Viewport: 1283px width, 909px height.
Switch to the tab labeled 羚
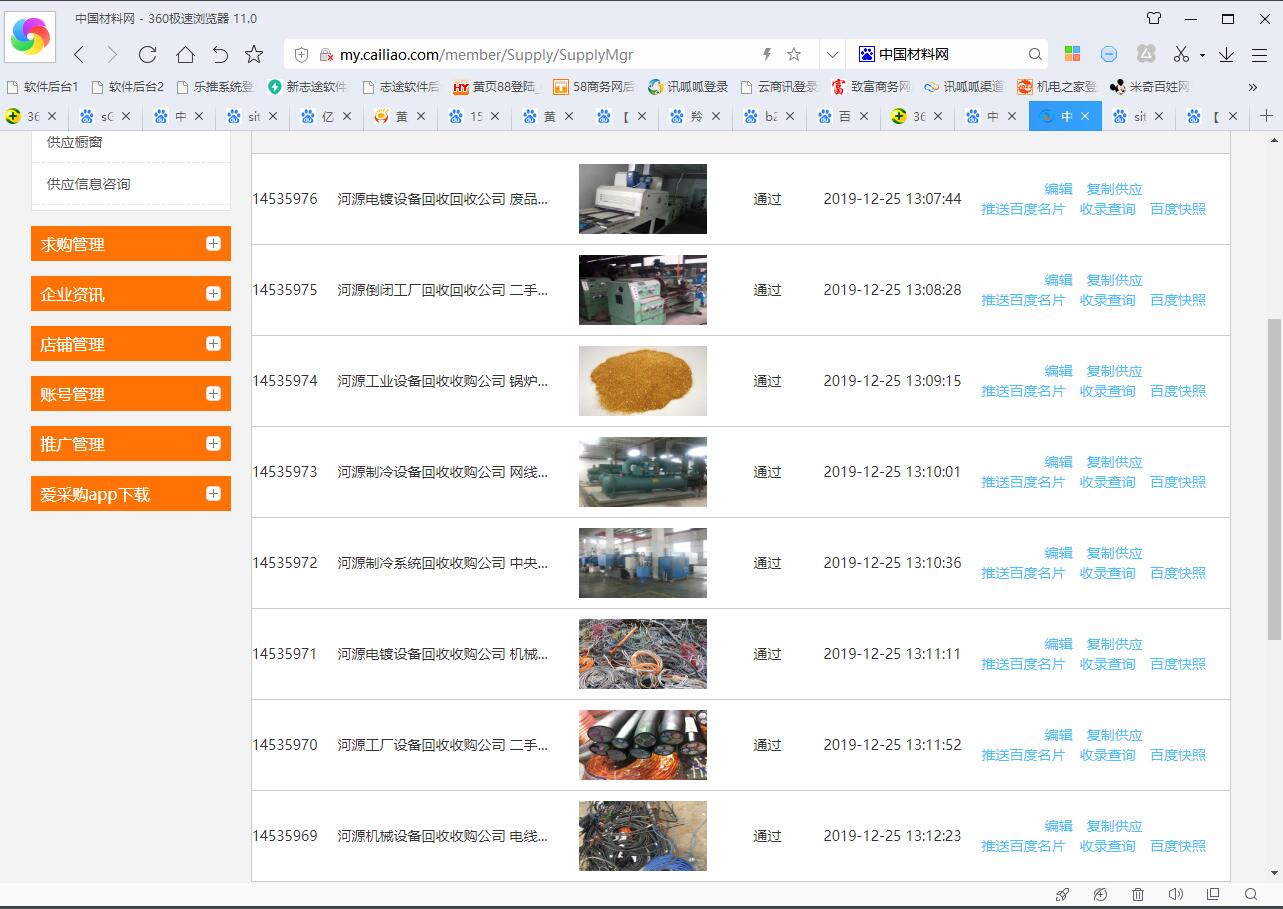coord(697,117)
